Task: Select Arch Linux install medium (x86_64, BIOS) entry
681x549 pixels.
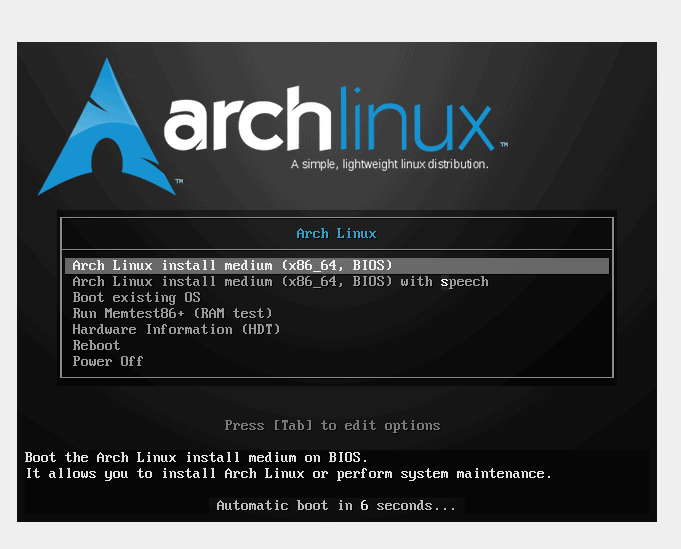Action: (x=337, y=265)
